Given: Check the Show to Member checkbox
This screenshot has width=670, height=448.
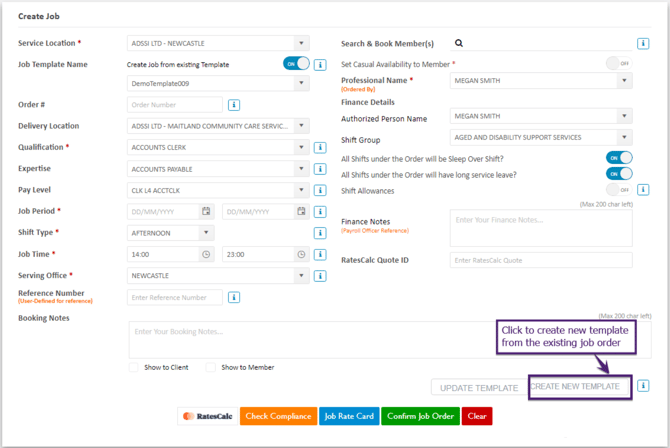Looking at the screenshot, I should click(x=211, y=367).
